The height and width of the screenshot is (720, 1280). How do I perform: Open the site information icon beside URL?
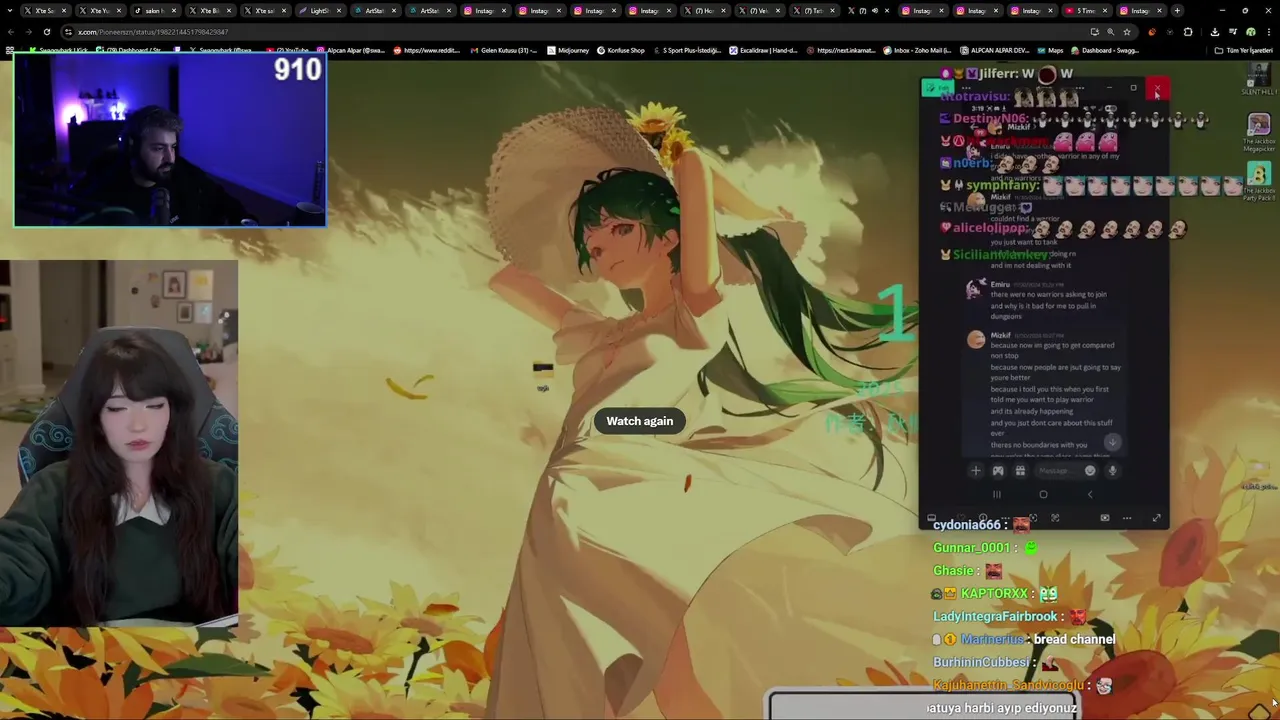coord(68,31)
